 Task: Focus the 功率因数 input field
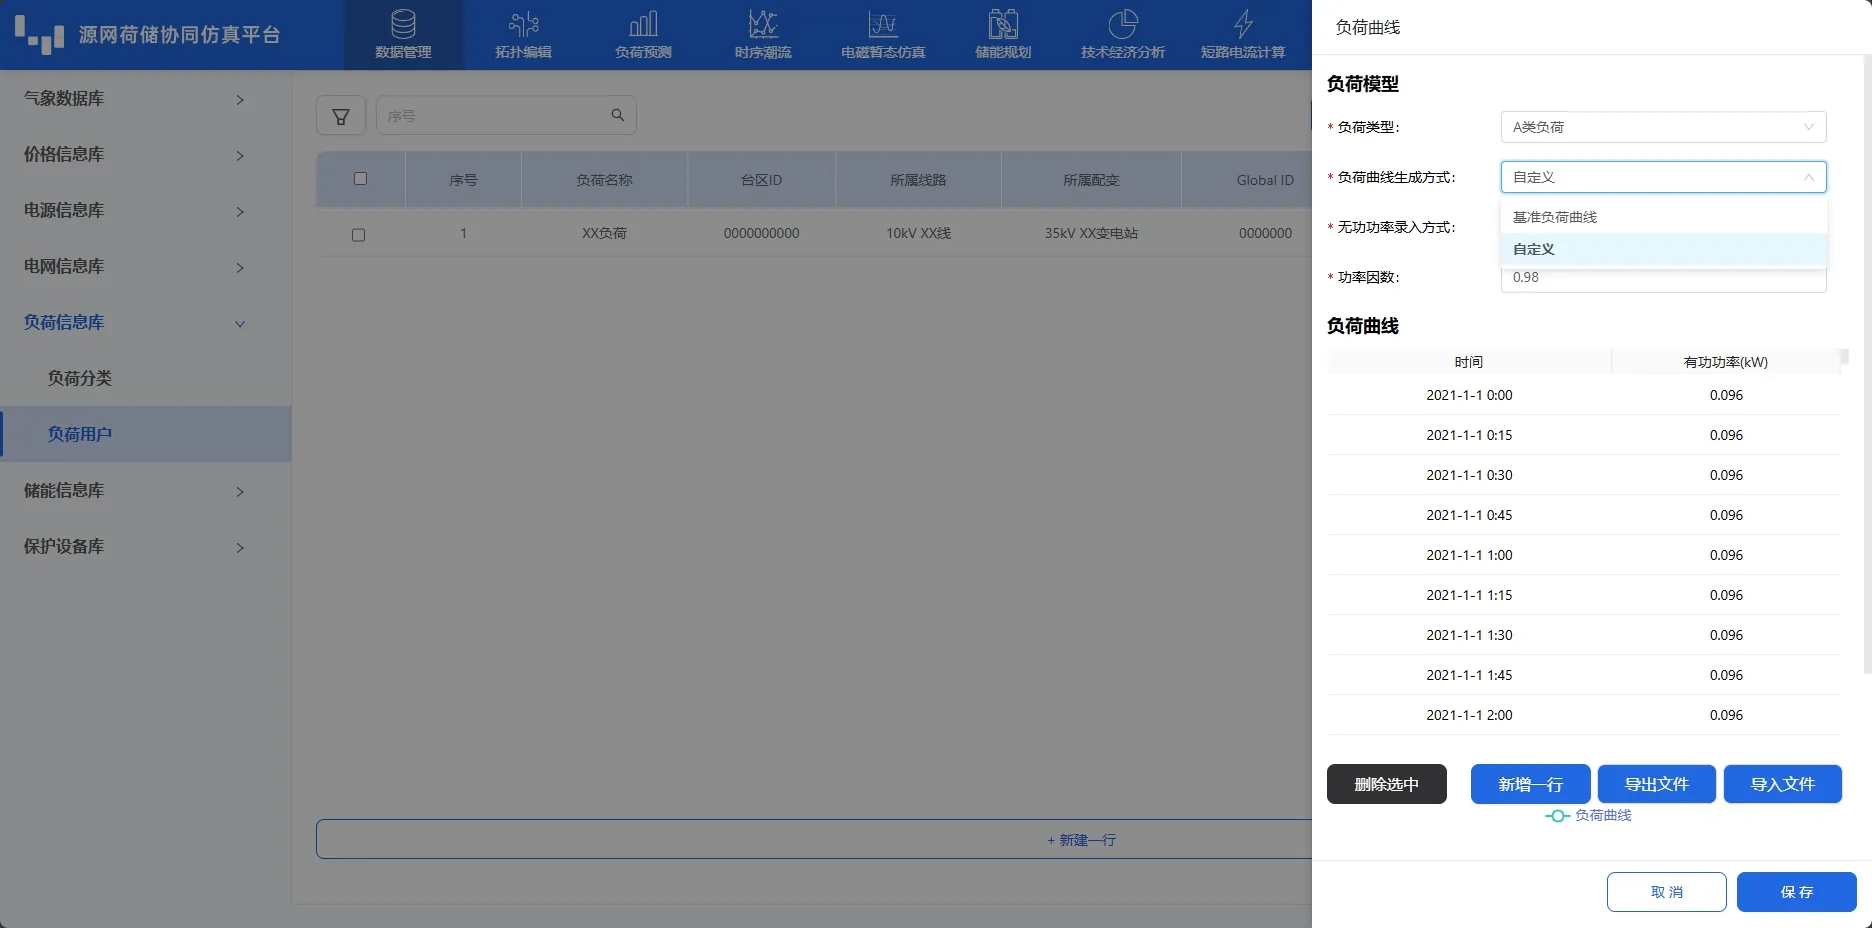coord(1663,278)
